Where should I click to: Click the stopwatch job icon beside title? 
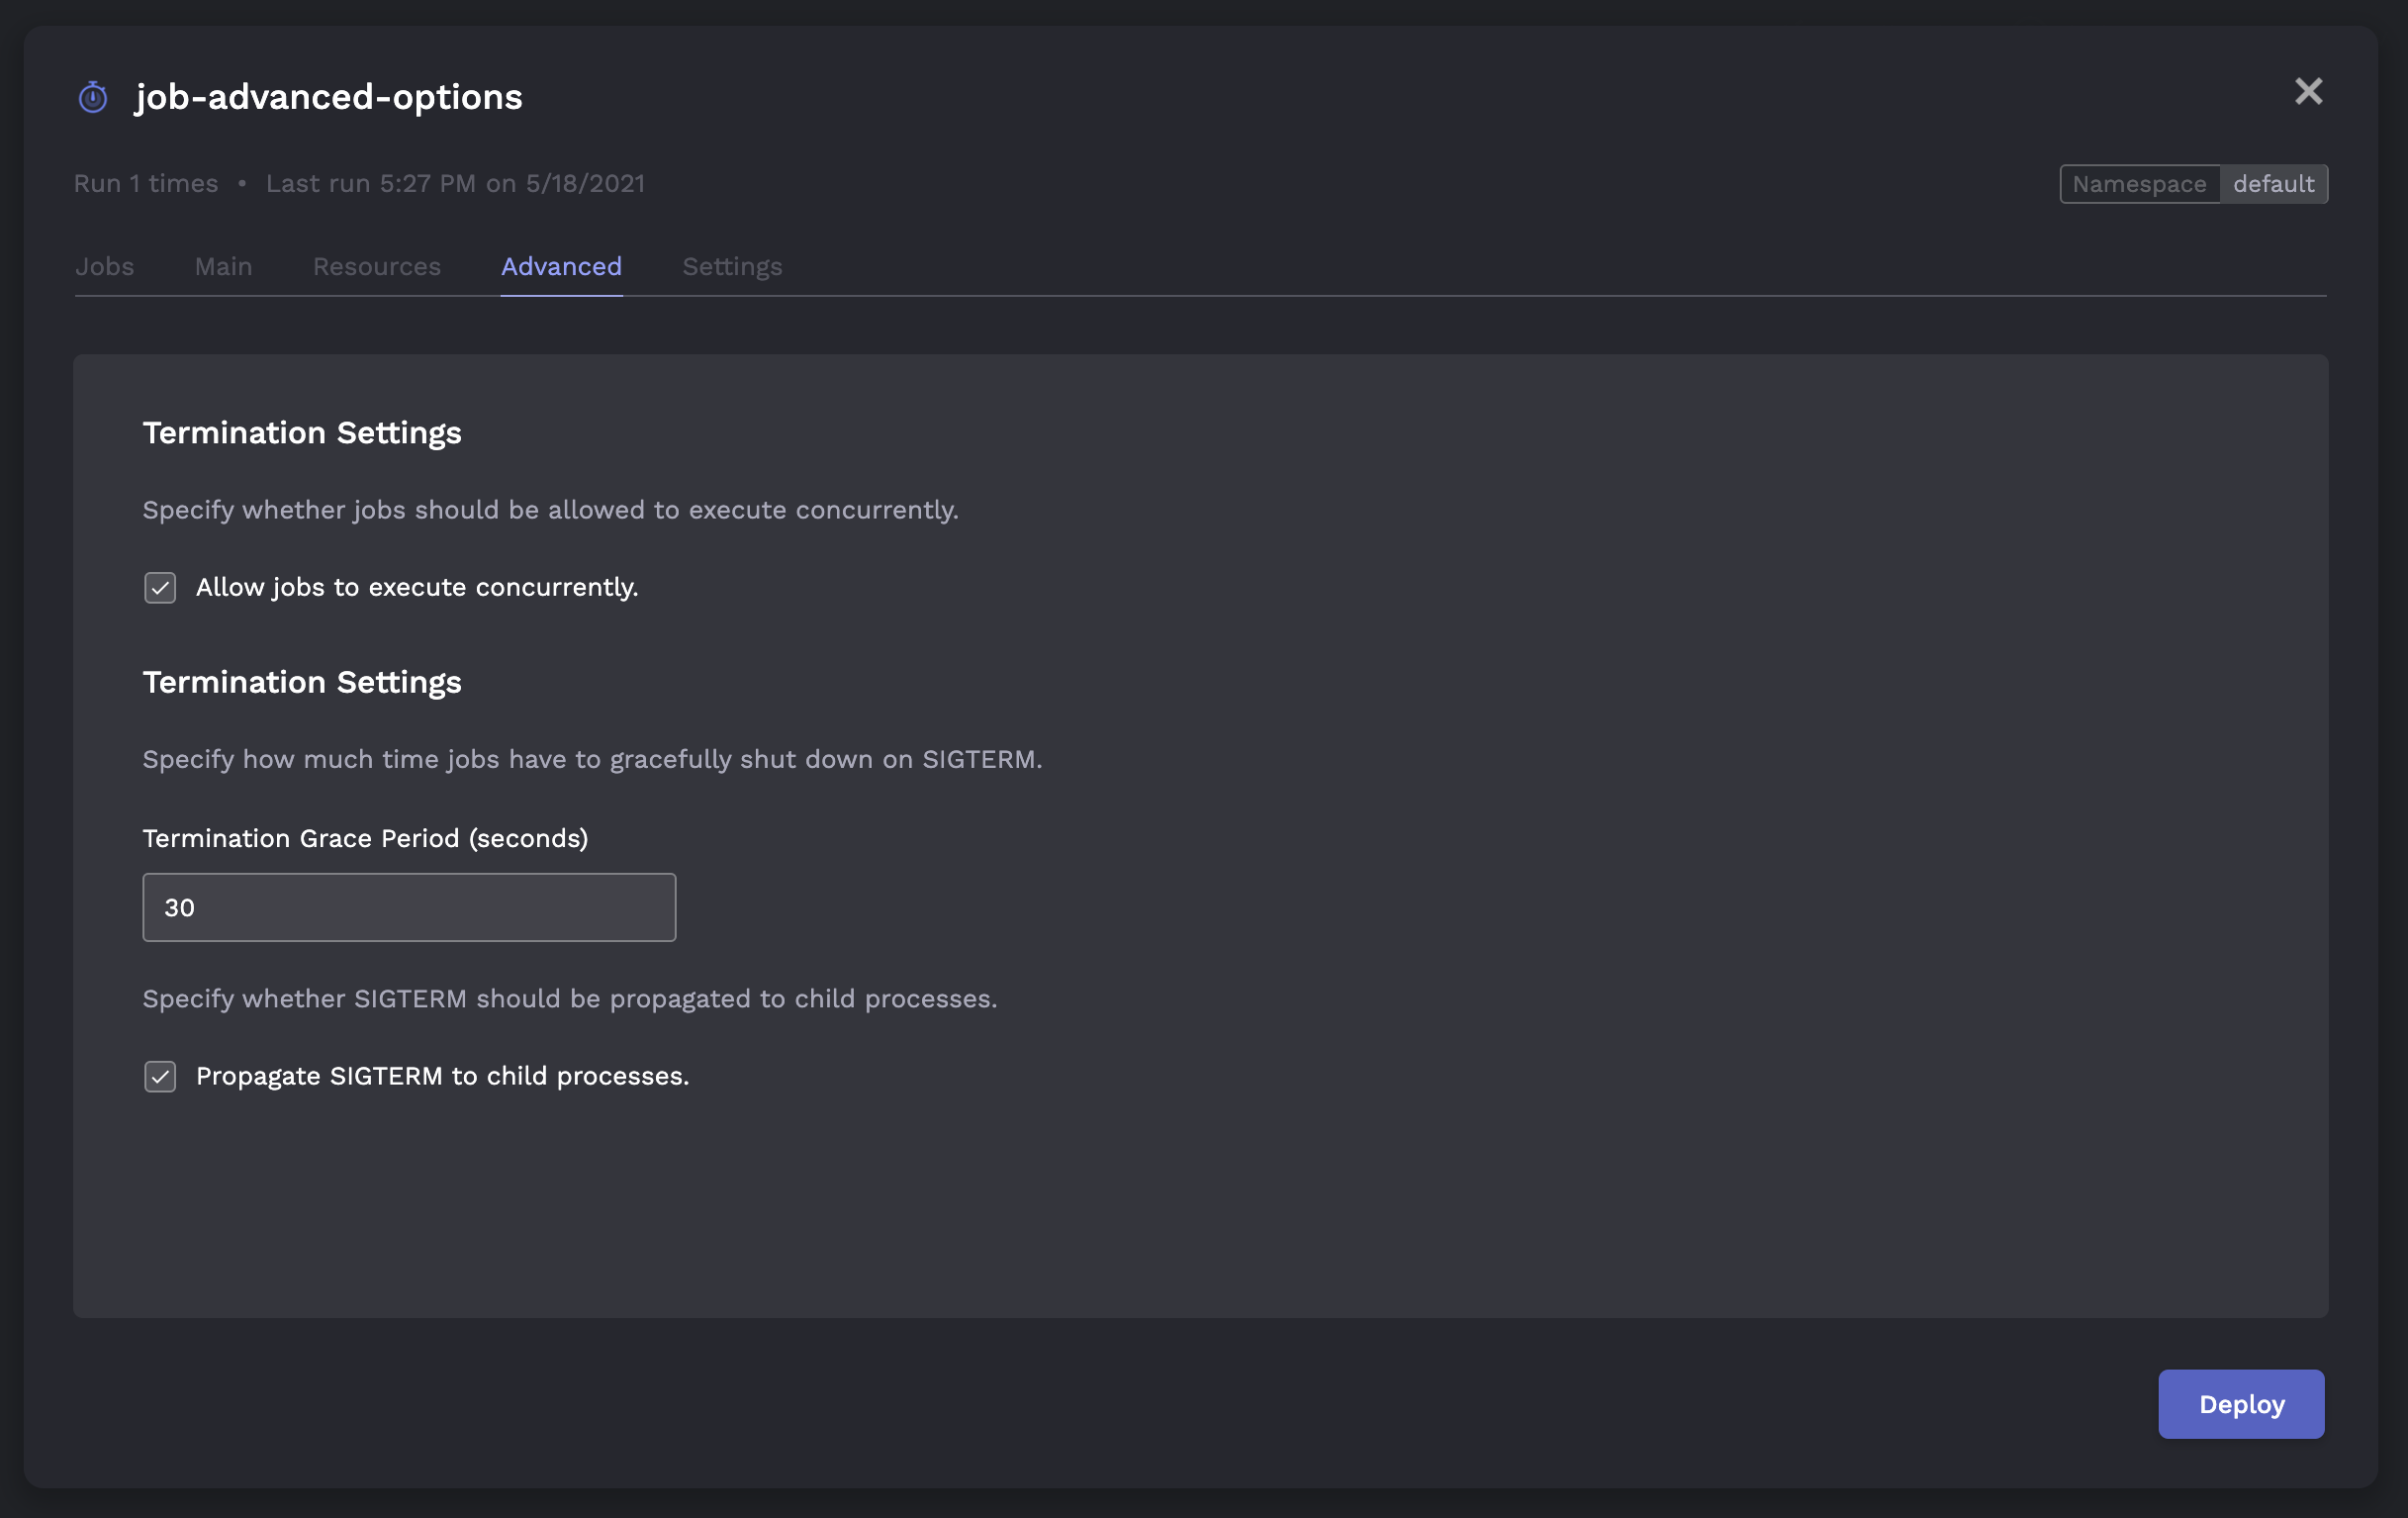click(93, 97)
